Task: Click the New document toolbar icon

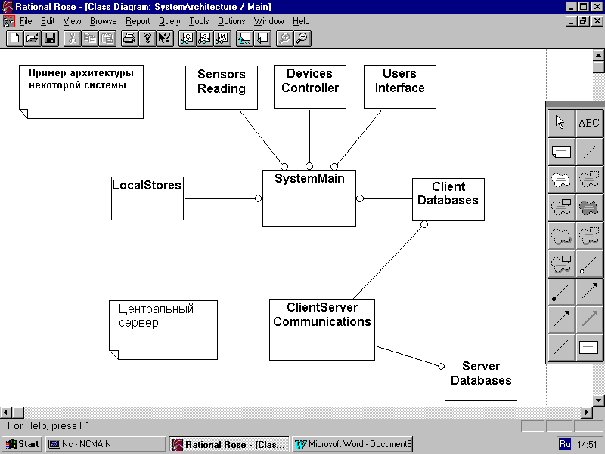Action: click(14, 38)
